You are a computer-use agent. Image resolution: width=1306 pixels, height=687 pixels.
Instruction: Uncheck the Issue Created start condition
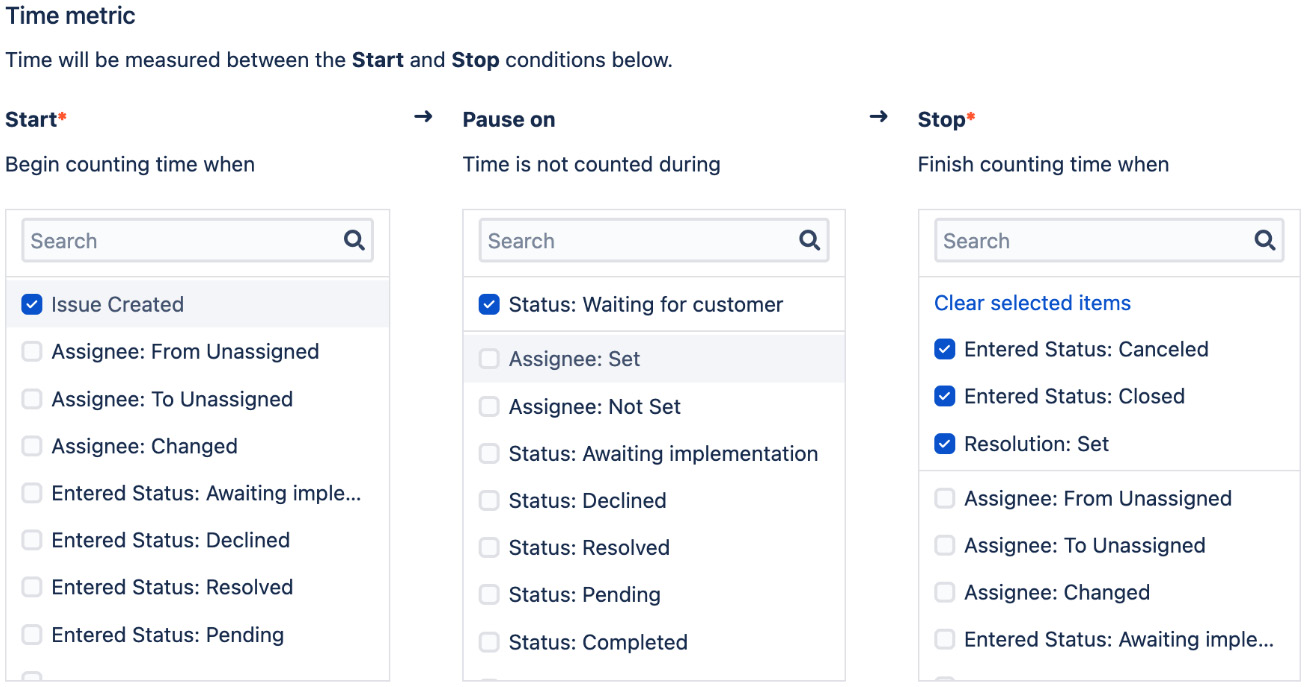coord(32,304)
